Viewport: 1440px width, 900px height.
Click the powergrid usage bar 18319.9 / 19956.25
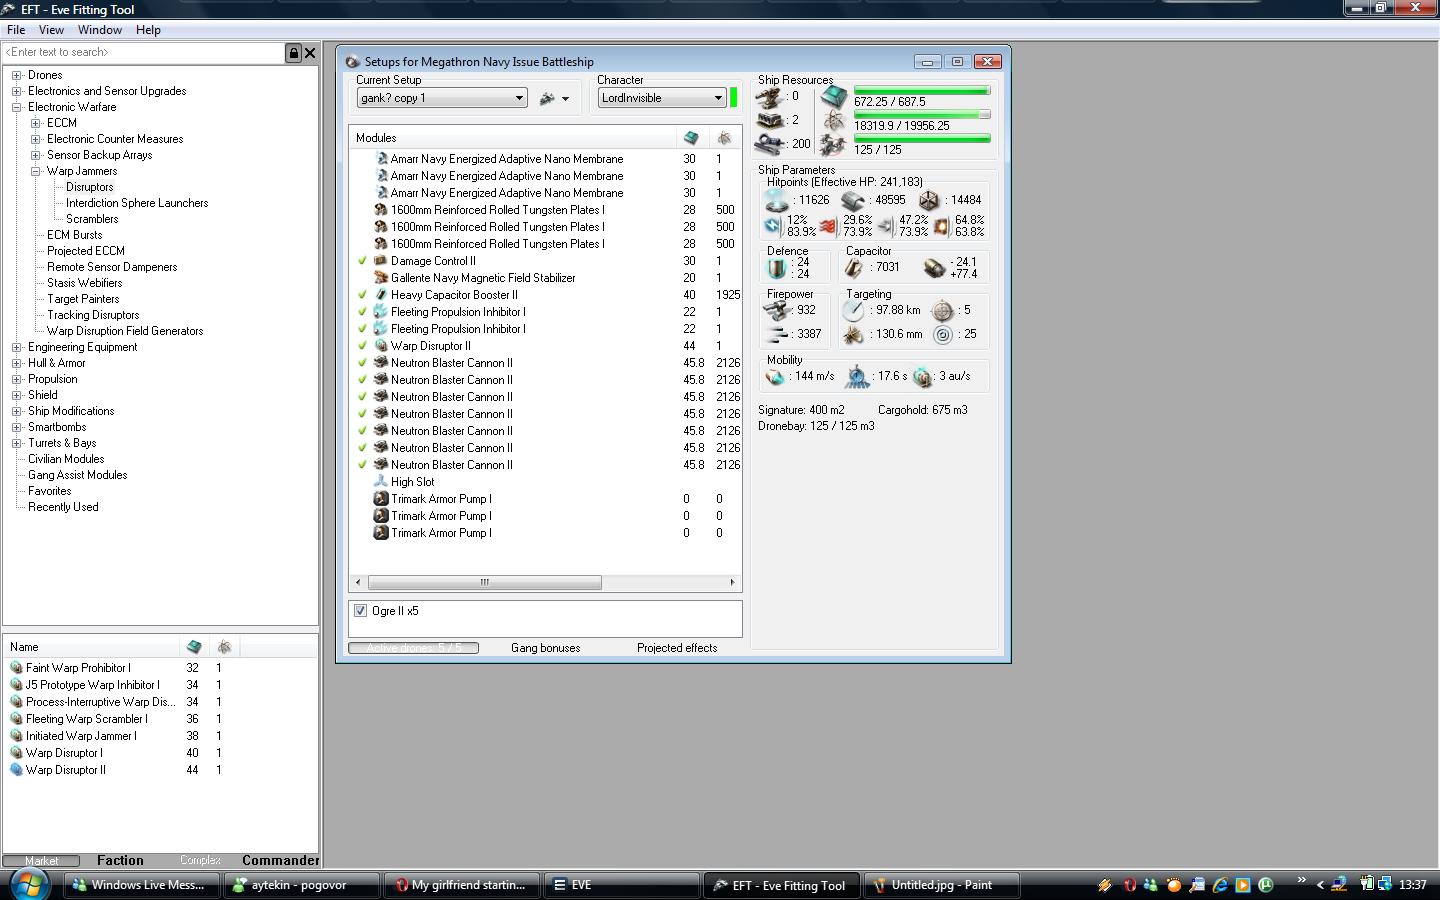pyautogui.click(x=921, y=115)
